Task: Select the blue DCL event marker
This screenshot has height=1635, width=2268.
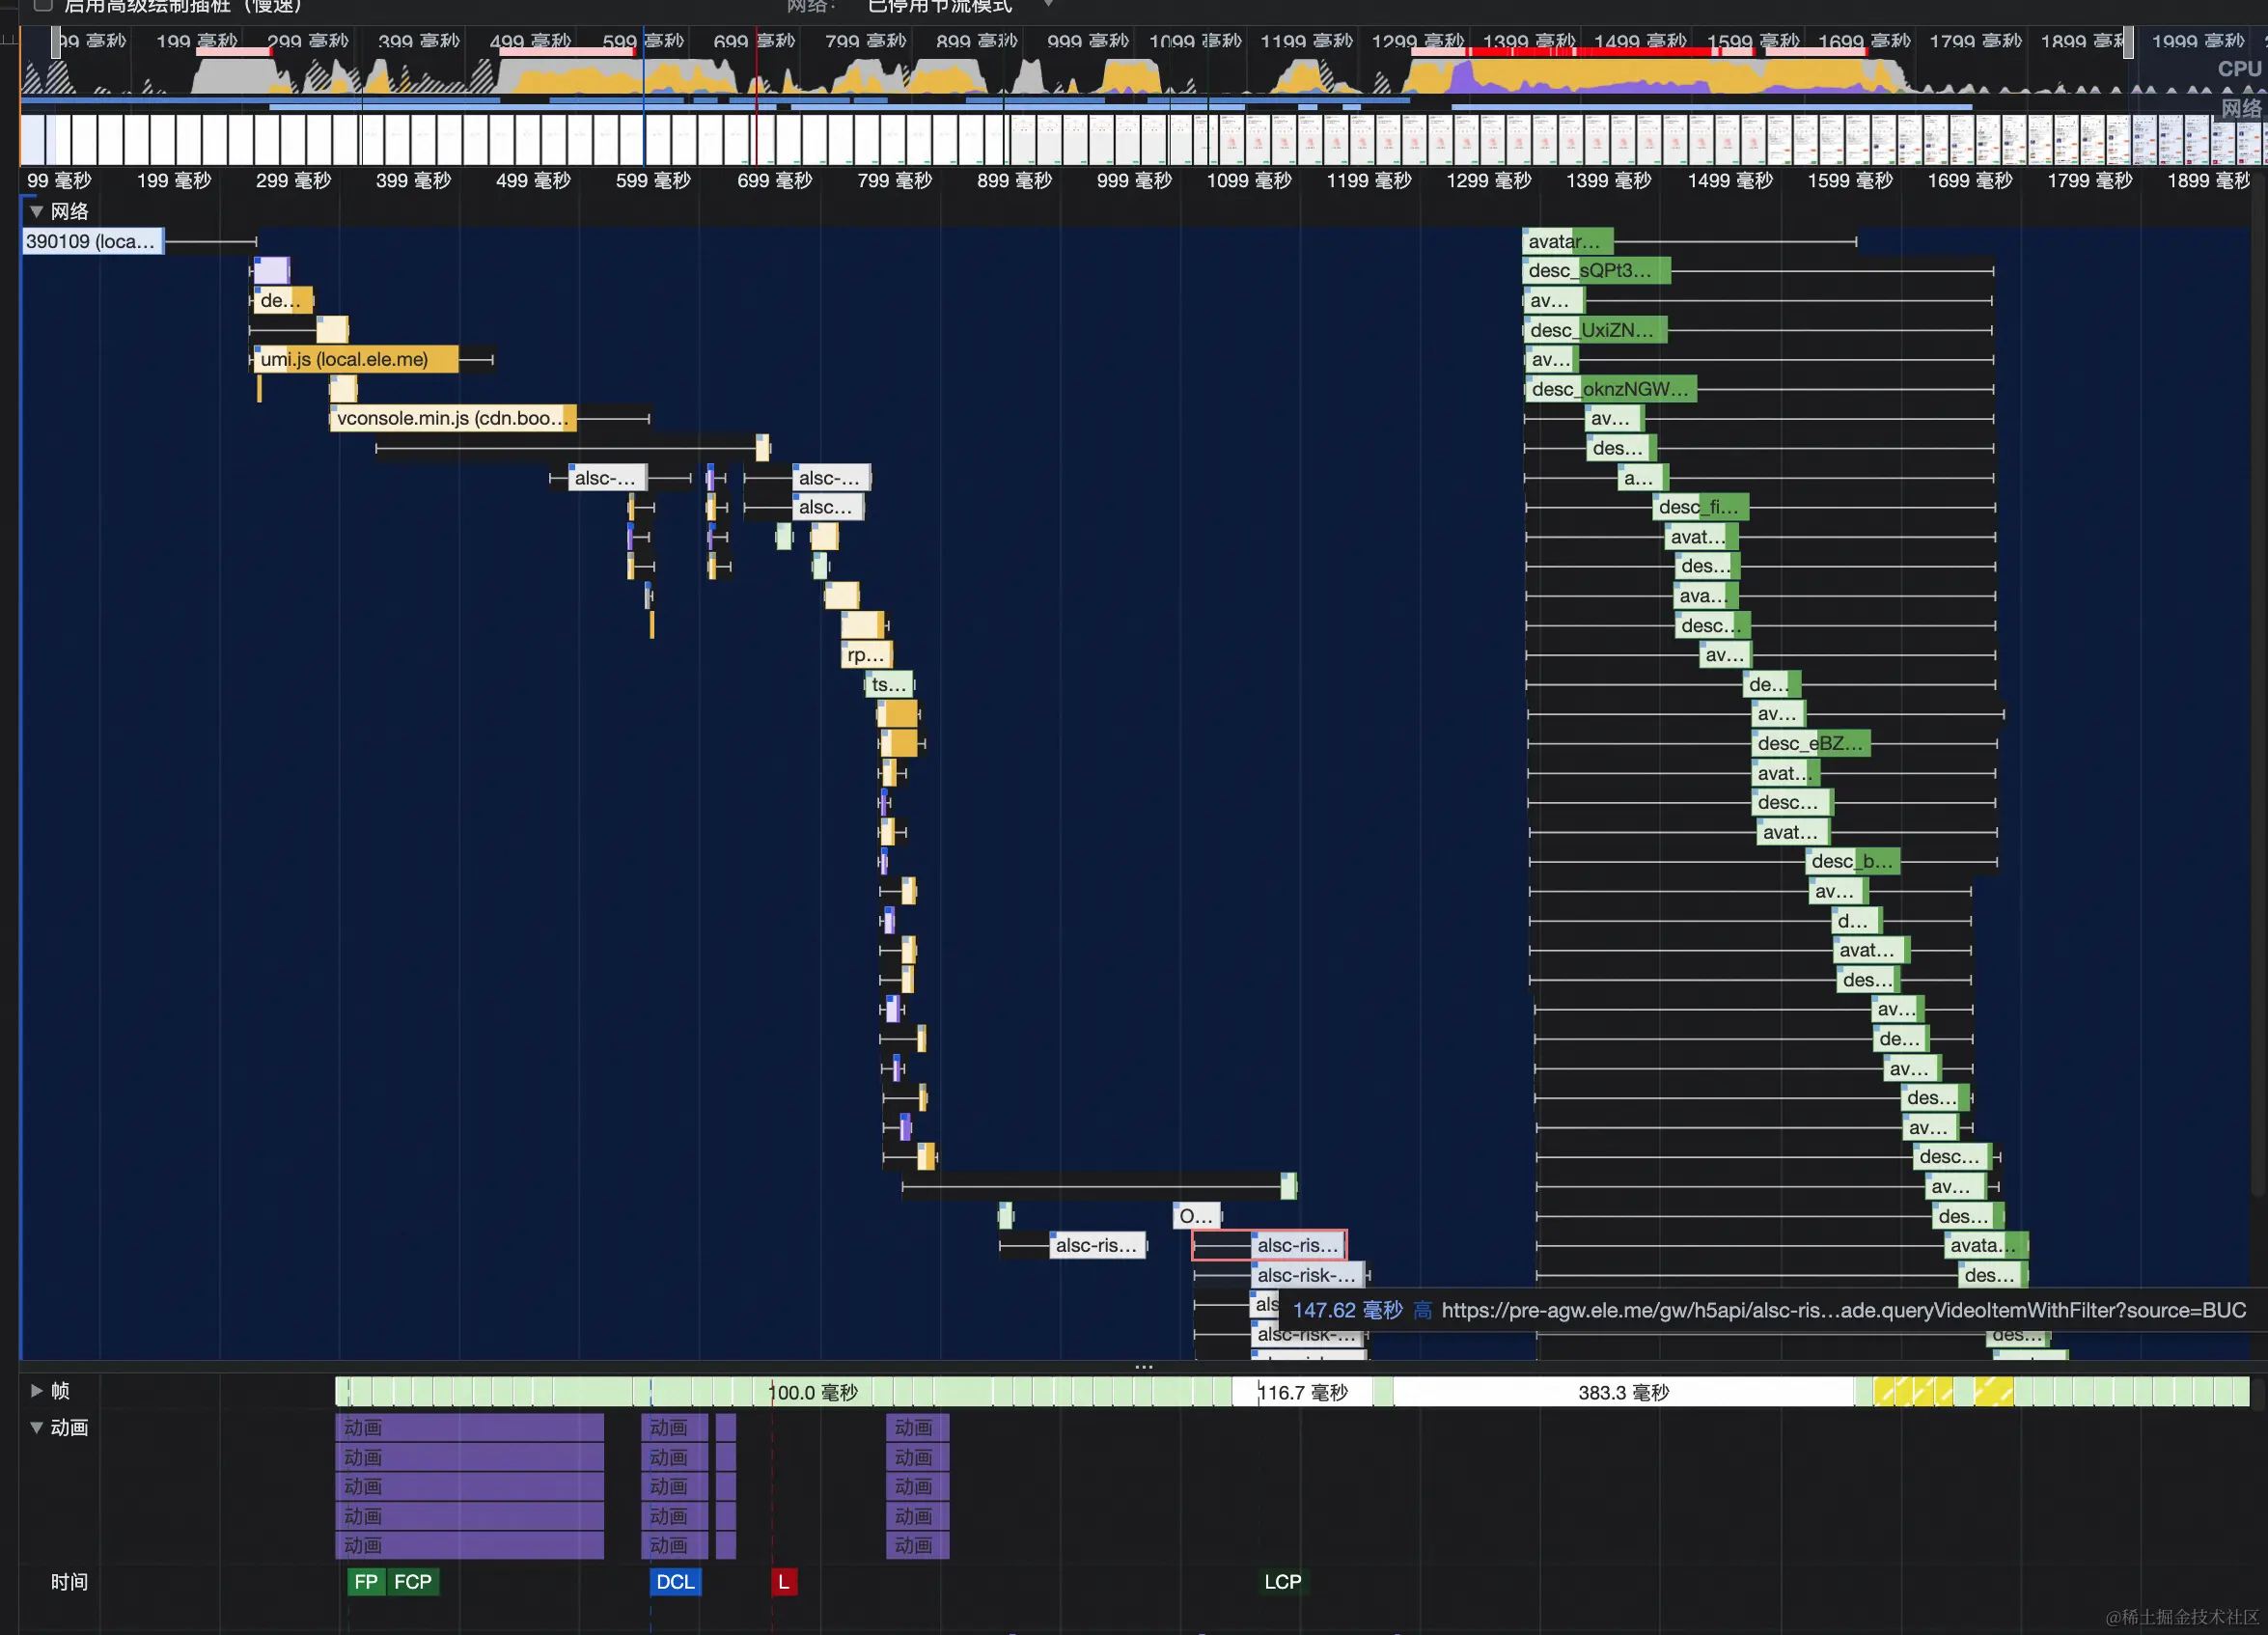Action: (675, 1582)
